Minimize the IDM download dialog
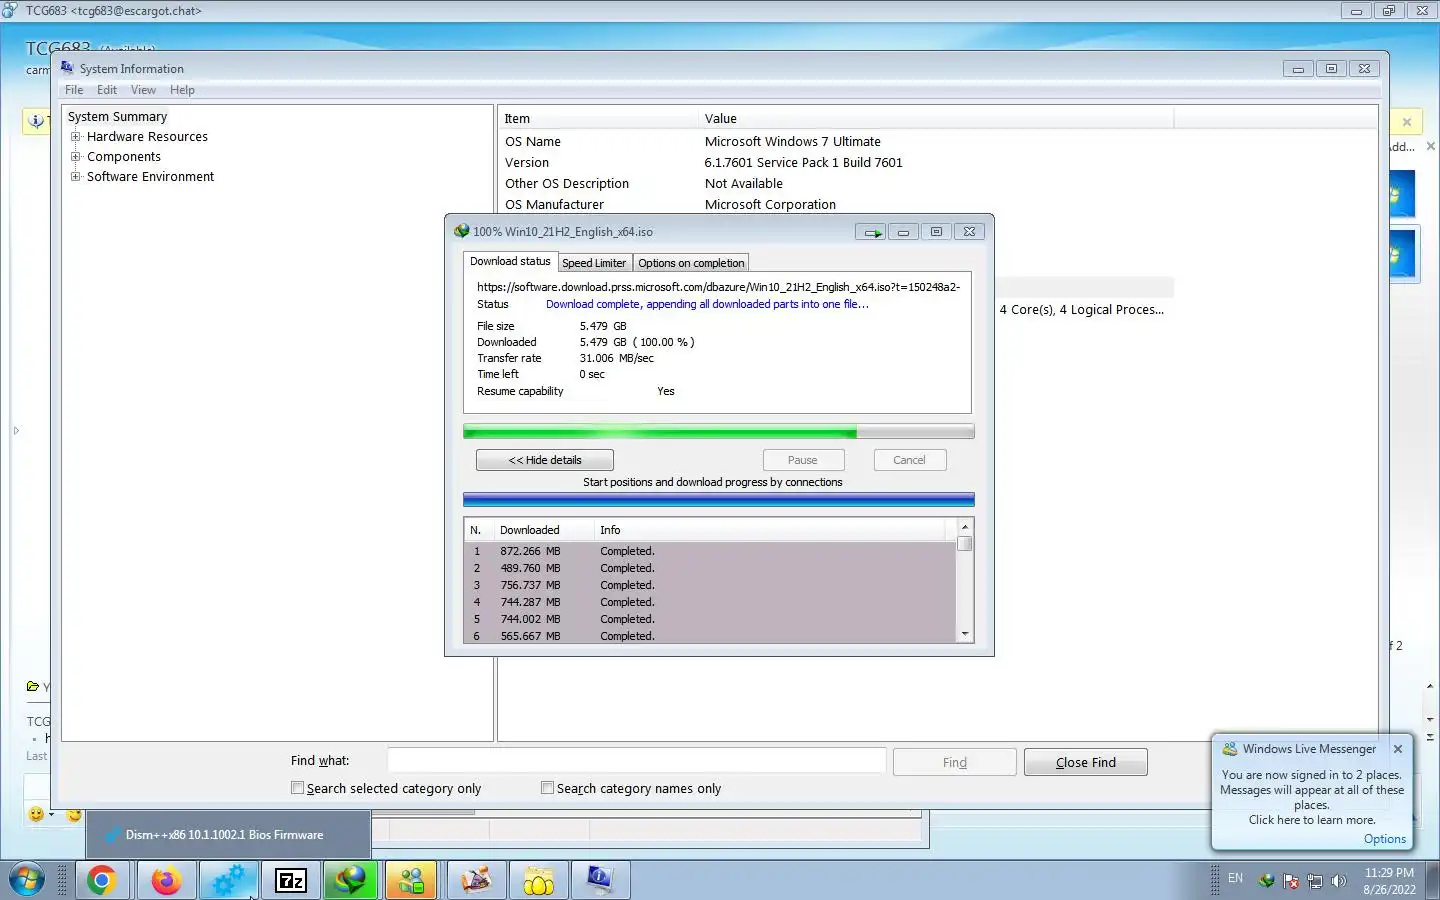 (903, 232)
